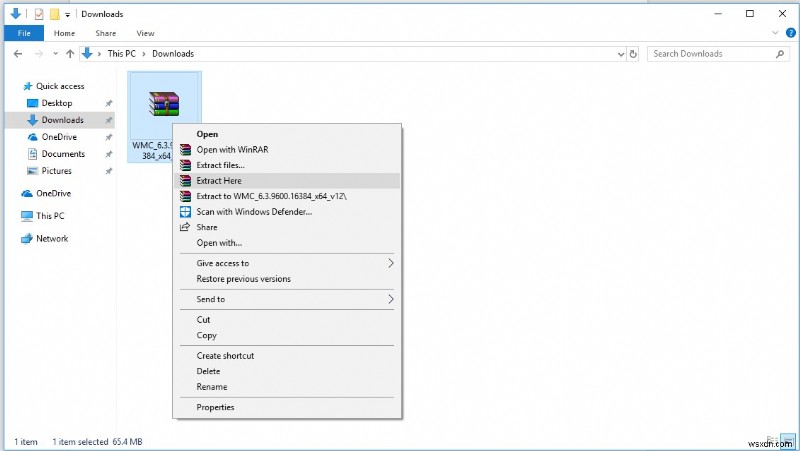Screen dimensions: 800x451
Task: Click the Forward navigation arrow
Action: coord(39,54)
